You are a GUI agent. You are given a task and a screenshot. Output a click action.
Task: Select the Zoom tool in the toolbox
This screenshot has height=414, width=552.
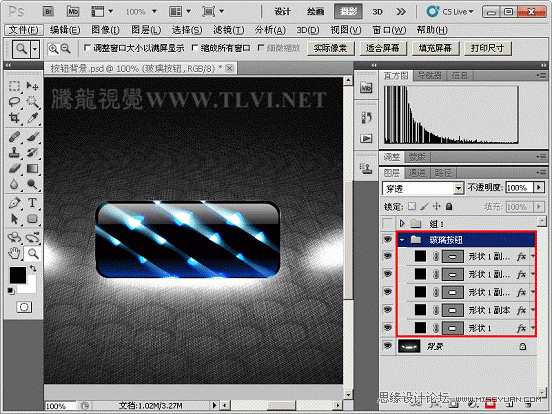[33, 253]
